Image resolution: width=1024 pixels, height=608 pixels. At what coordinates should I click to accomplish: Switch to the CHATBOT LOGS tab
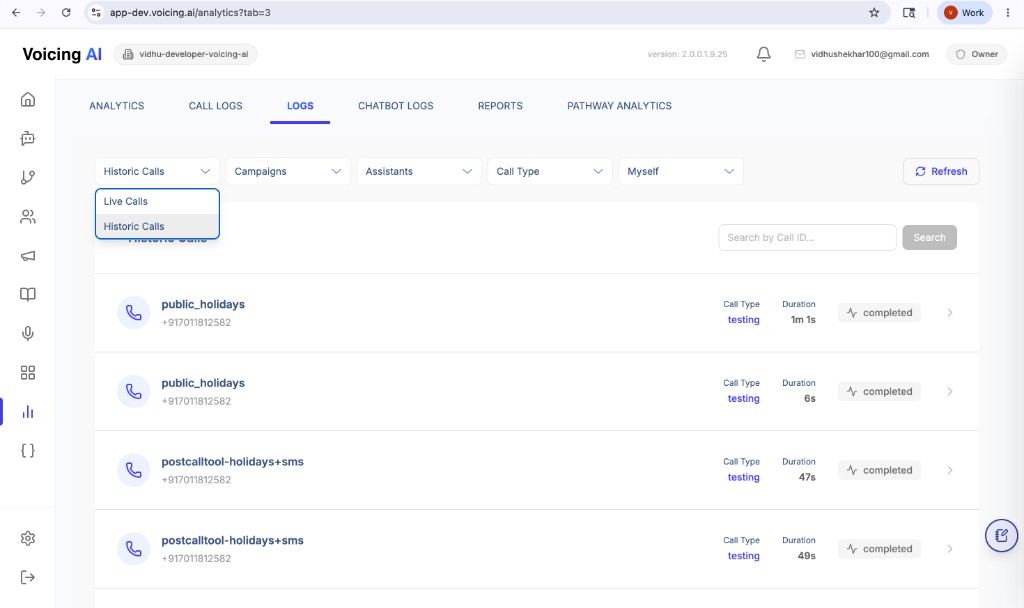[x=396, y=106]
